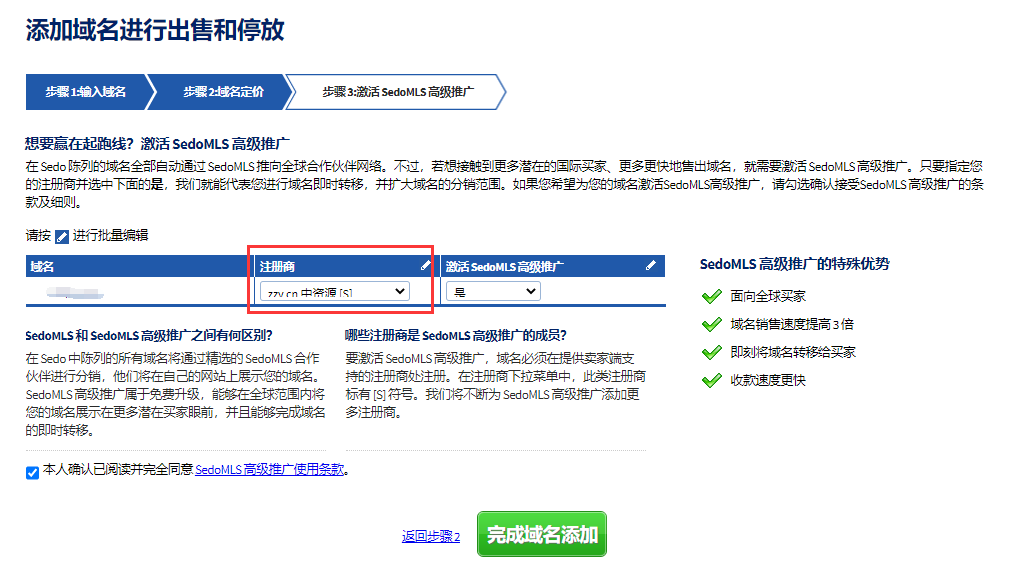This screenshot has height=582, width=1015.
Task: Click green checkmark next to 面向全球买家
Action: coord(711,297)
